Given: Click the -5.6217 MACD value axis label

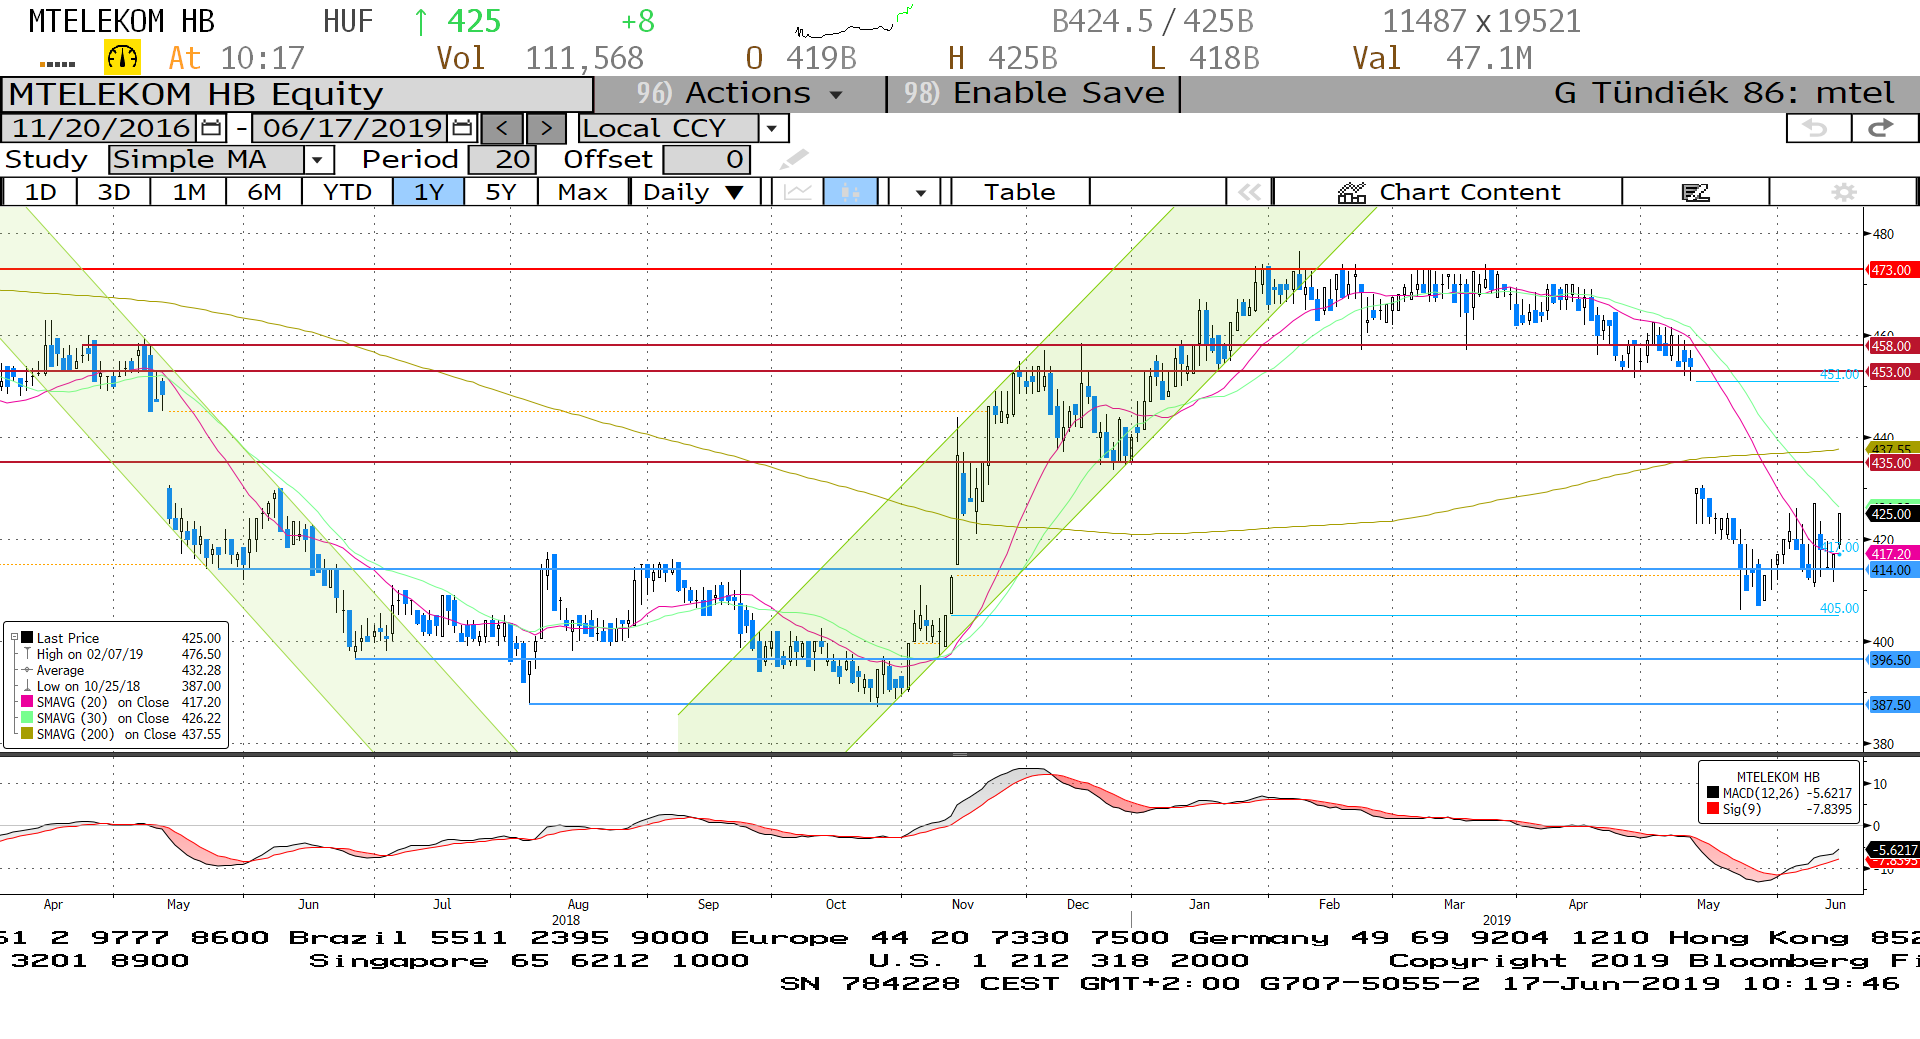Looking at the screenshot, I should tap(1893, 850).
